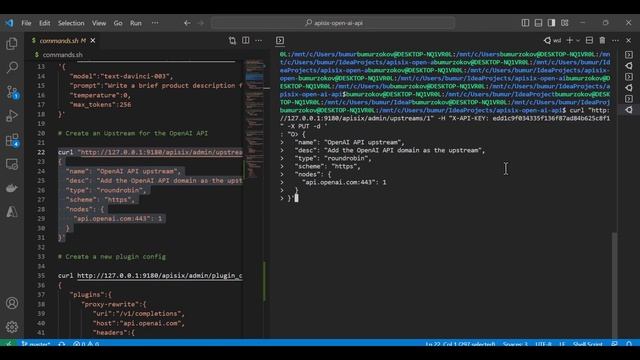Viewport: 640px width, 360px height.
Task: Open the Customize Layout icon
Action: [x=564, y=23]
